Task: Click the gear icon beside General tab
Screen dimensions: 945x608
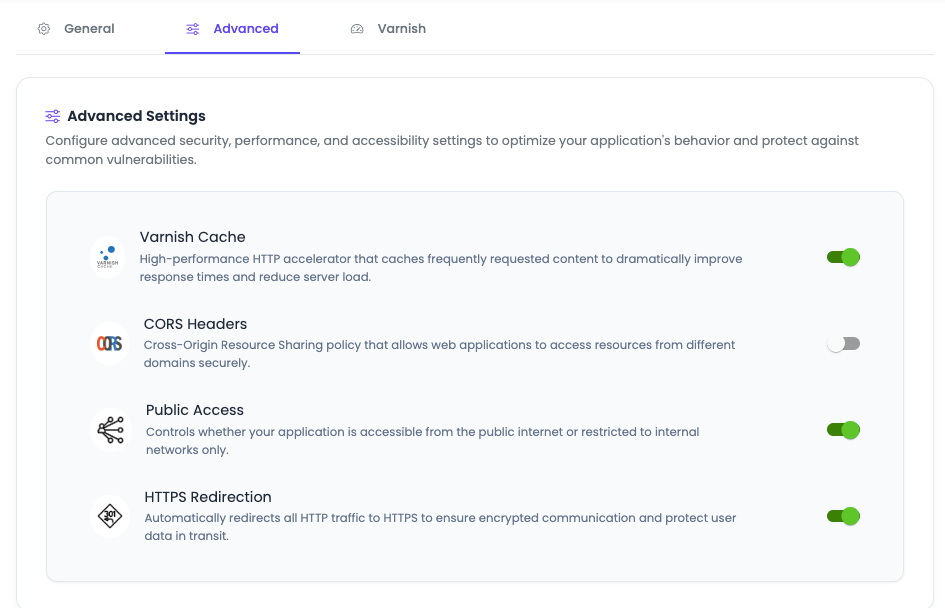Action: pos(44,29)
